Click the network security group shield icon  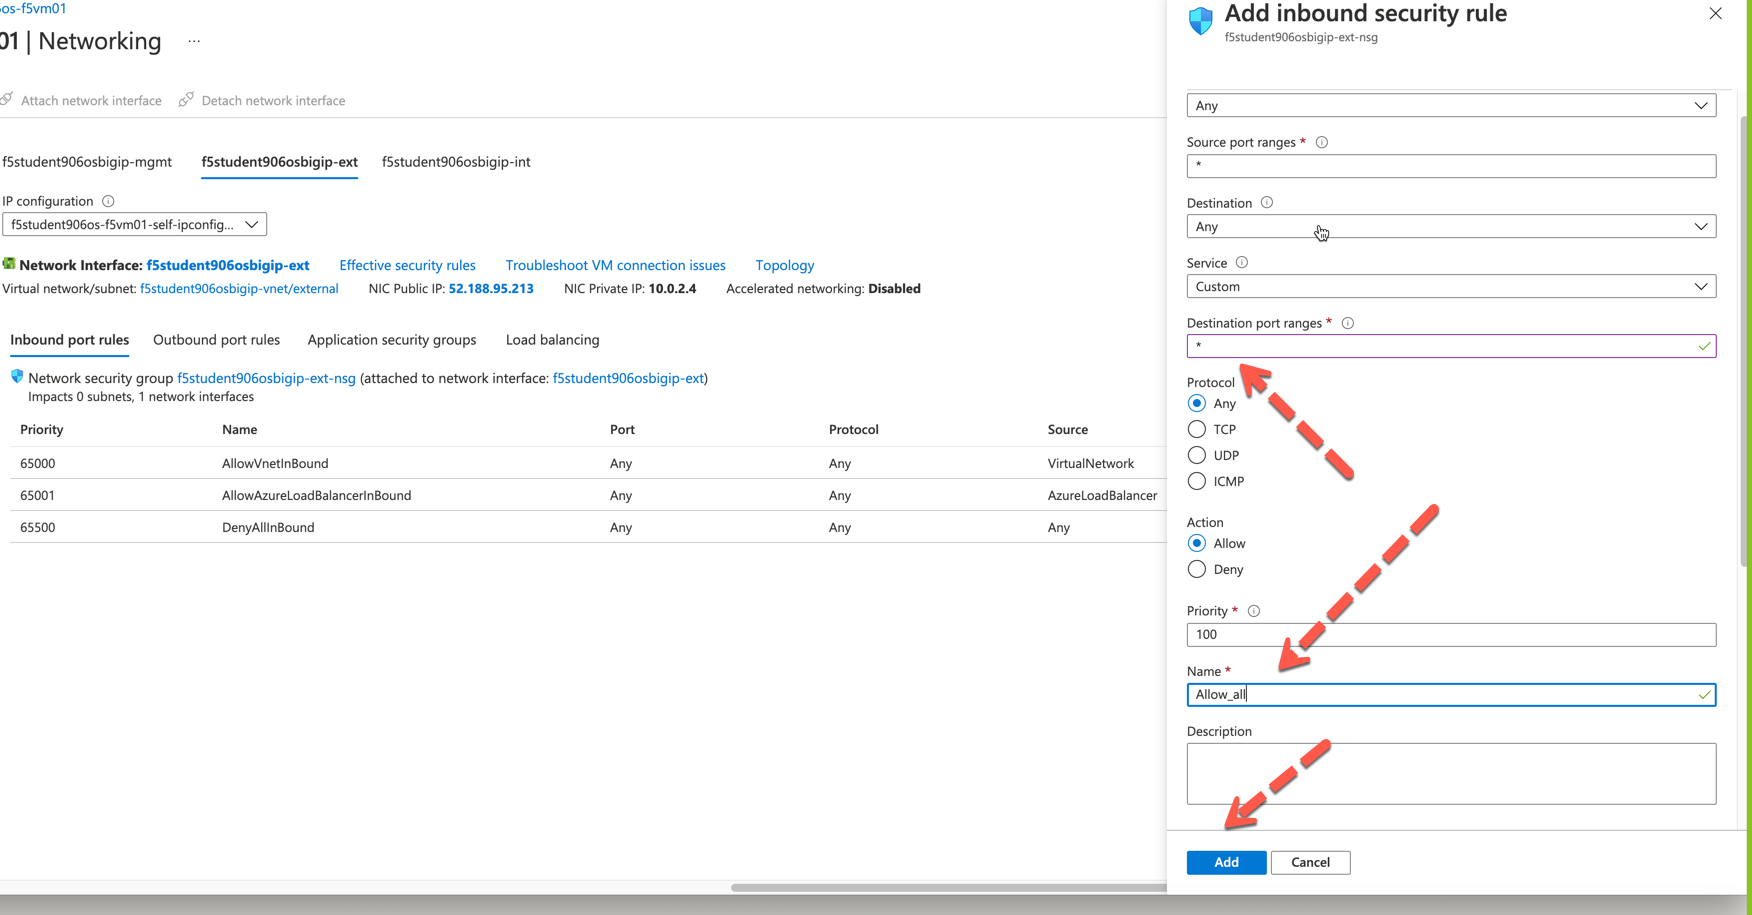[17, 377]
